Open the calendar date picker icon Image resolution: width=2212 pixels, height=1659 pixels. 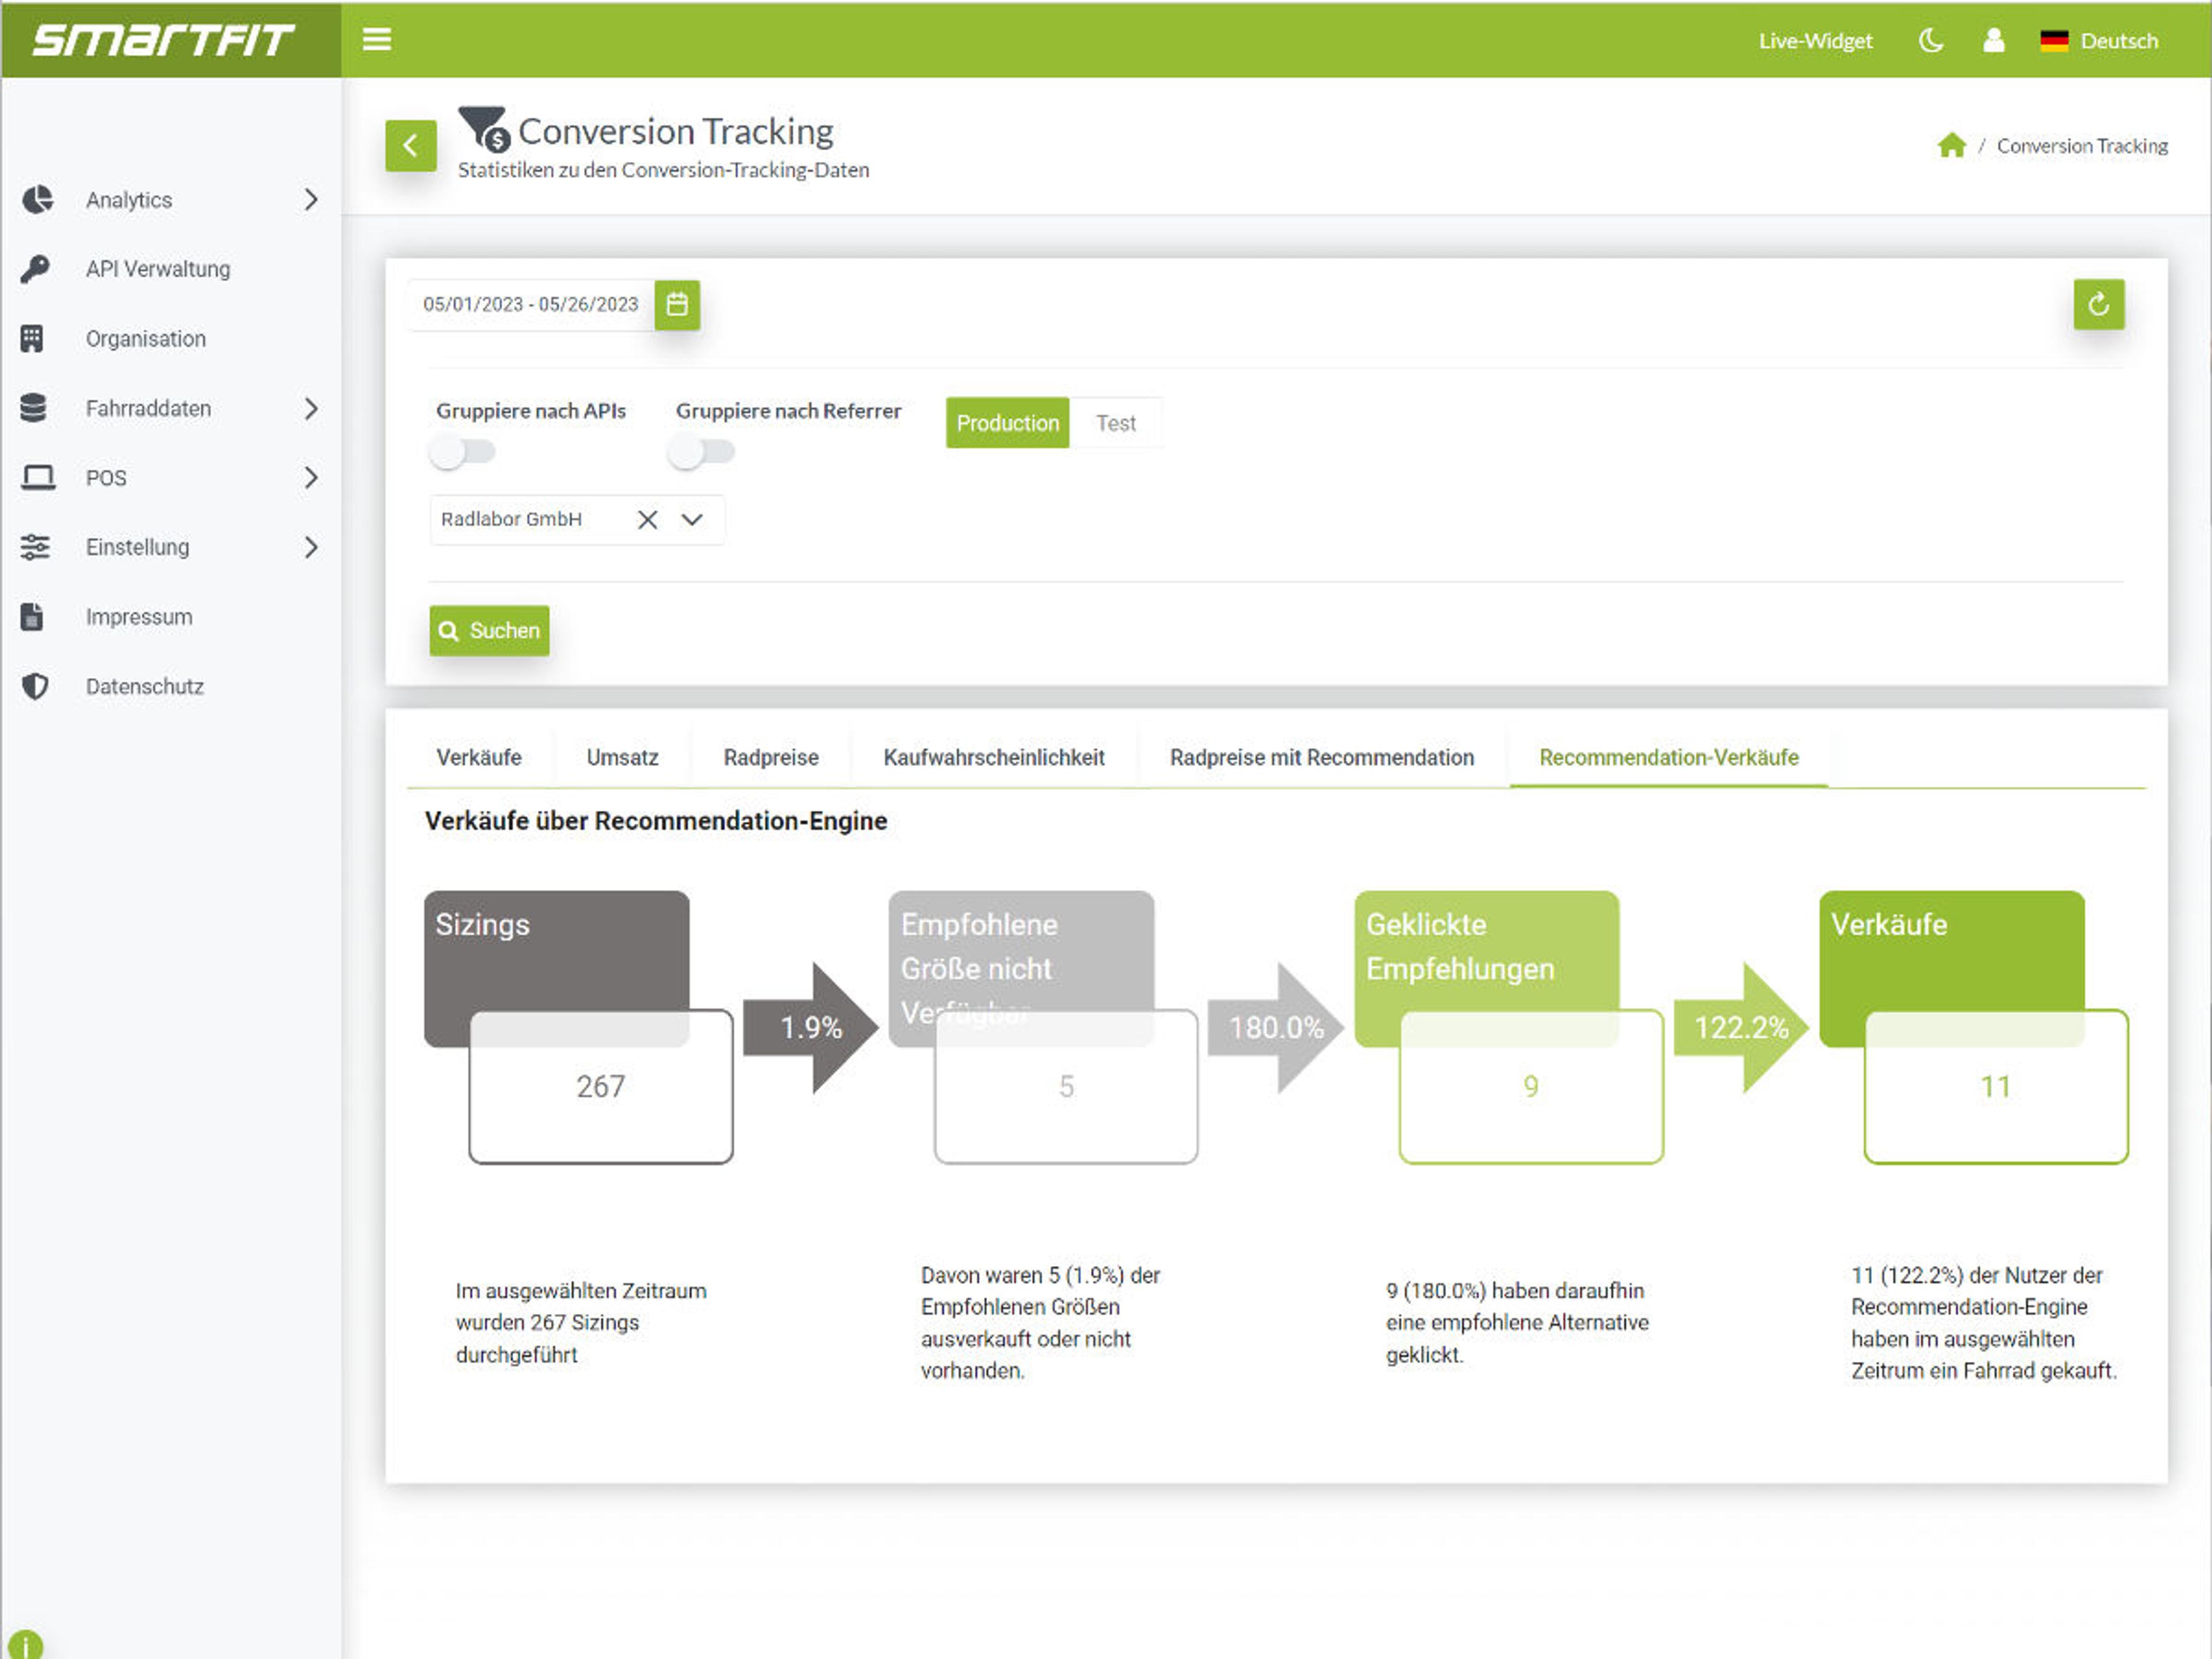tap(677, 304)
